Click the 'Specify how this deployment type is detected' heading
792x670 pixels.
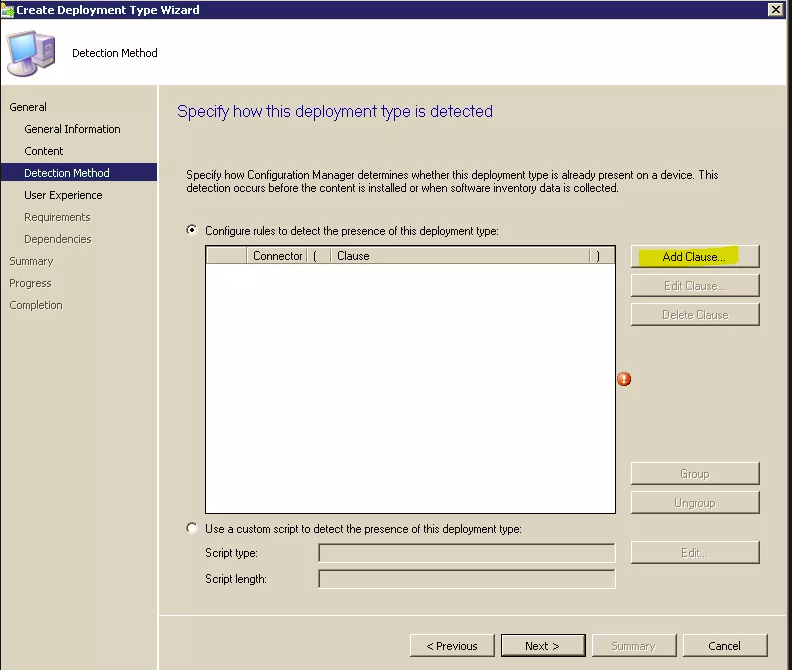(x=335, y=111)
